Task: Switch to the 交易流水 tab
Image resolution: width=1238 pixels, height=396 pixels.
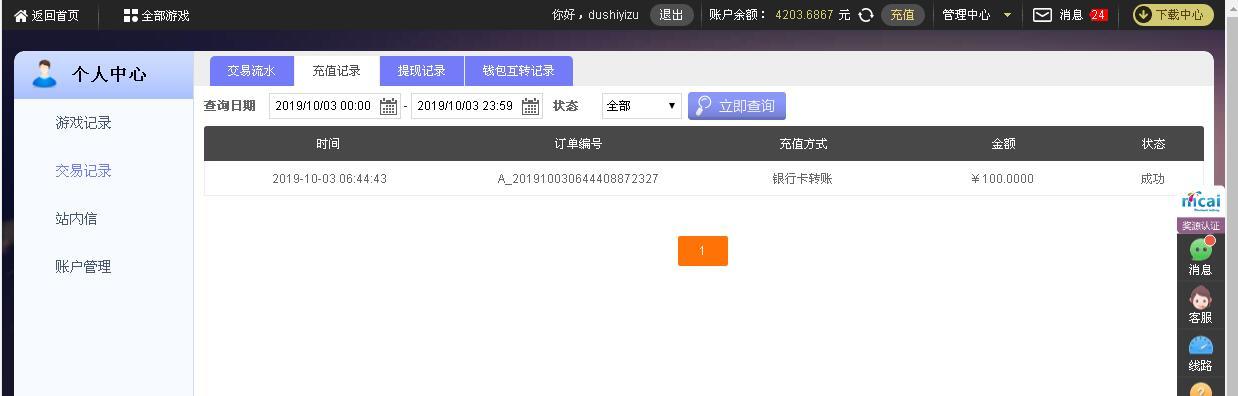Action: coord(251,71)
